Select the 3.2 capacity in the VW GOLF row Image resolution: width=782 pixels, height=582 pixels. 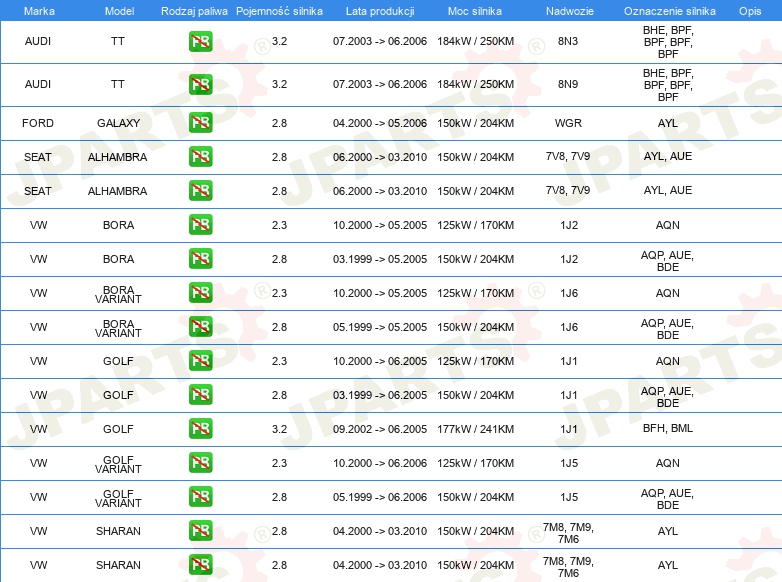coord(279,429)
